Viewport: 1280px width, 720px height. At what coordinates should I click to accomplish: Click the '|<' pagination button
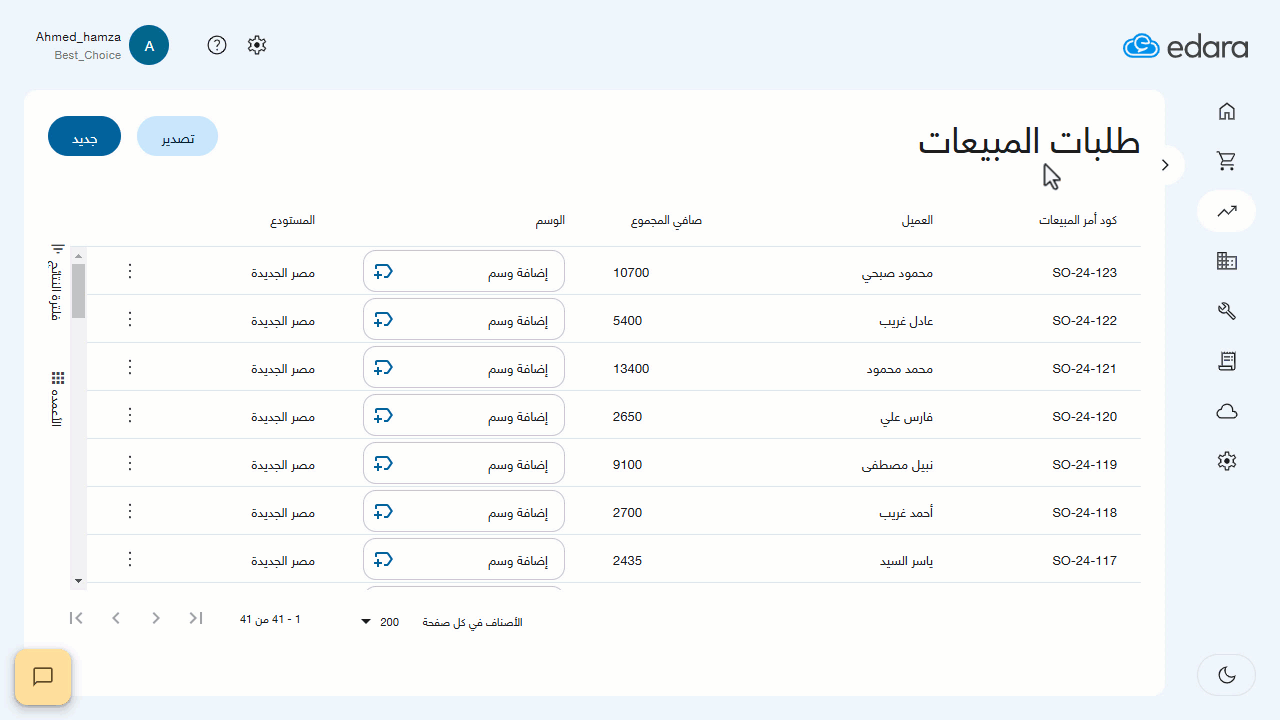(x=76, y=618)
